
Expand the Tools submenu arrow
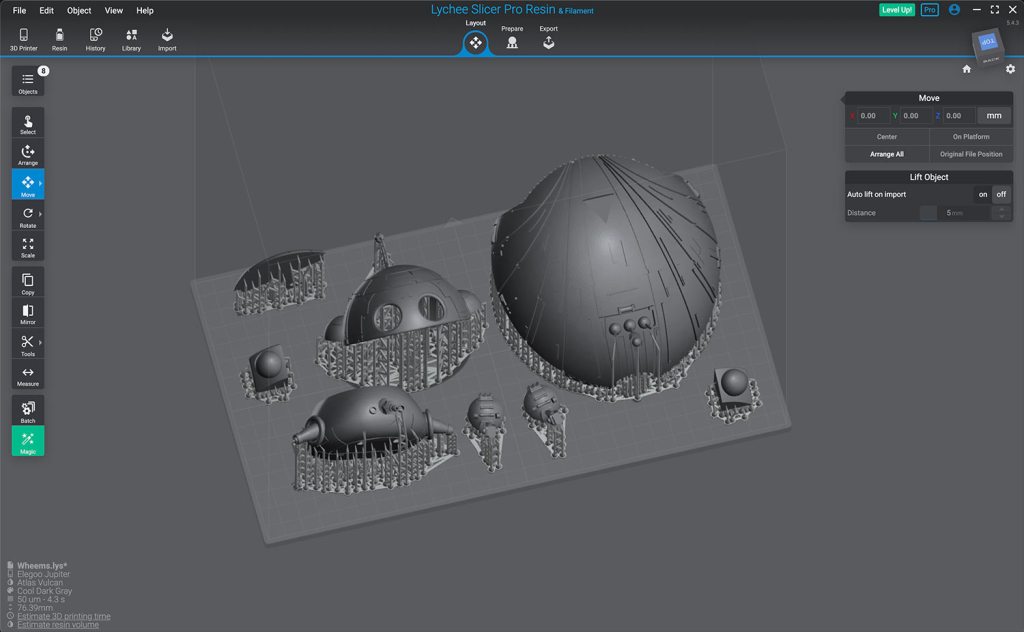pyautogui.click(x=41, y=343)
